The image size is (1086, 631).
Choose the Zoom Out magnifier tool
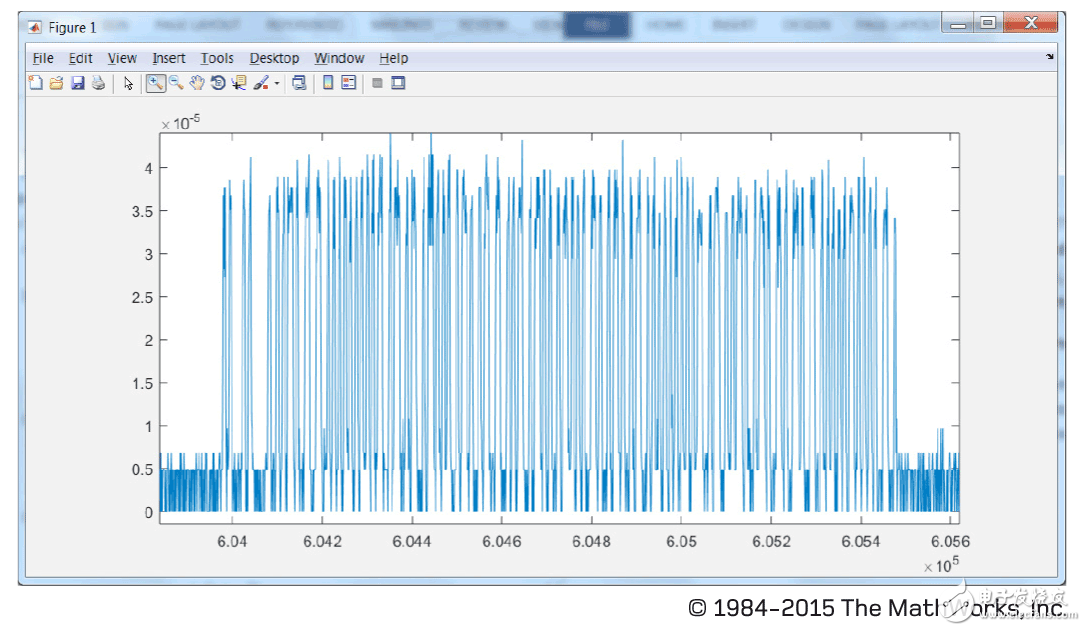pos(176,84)
